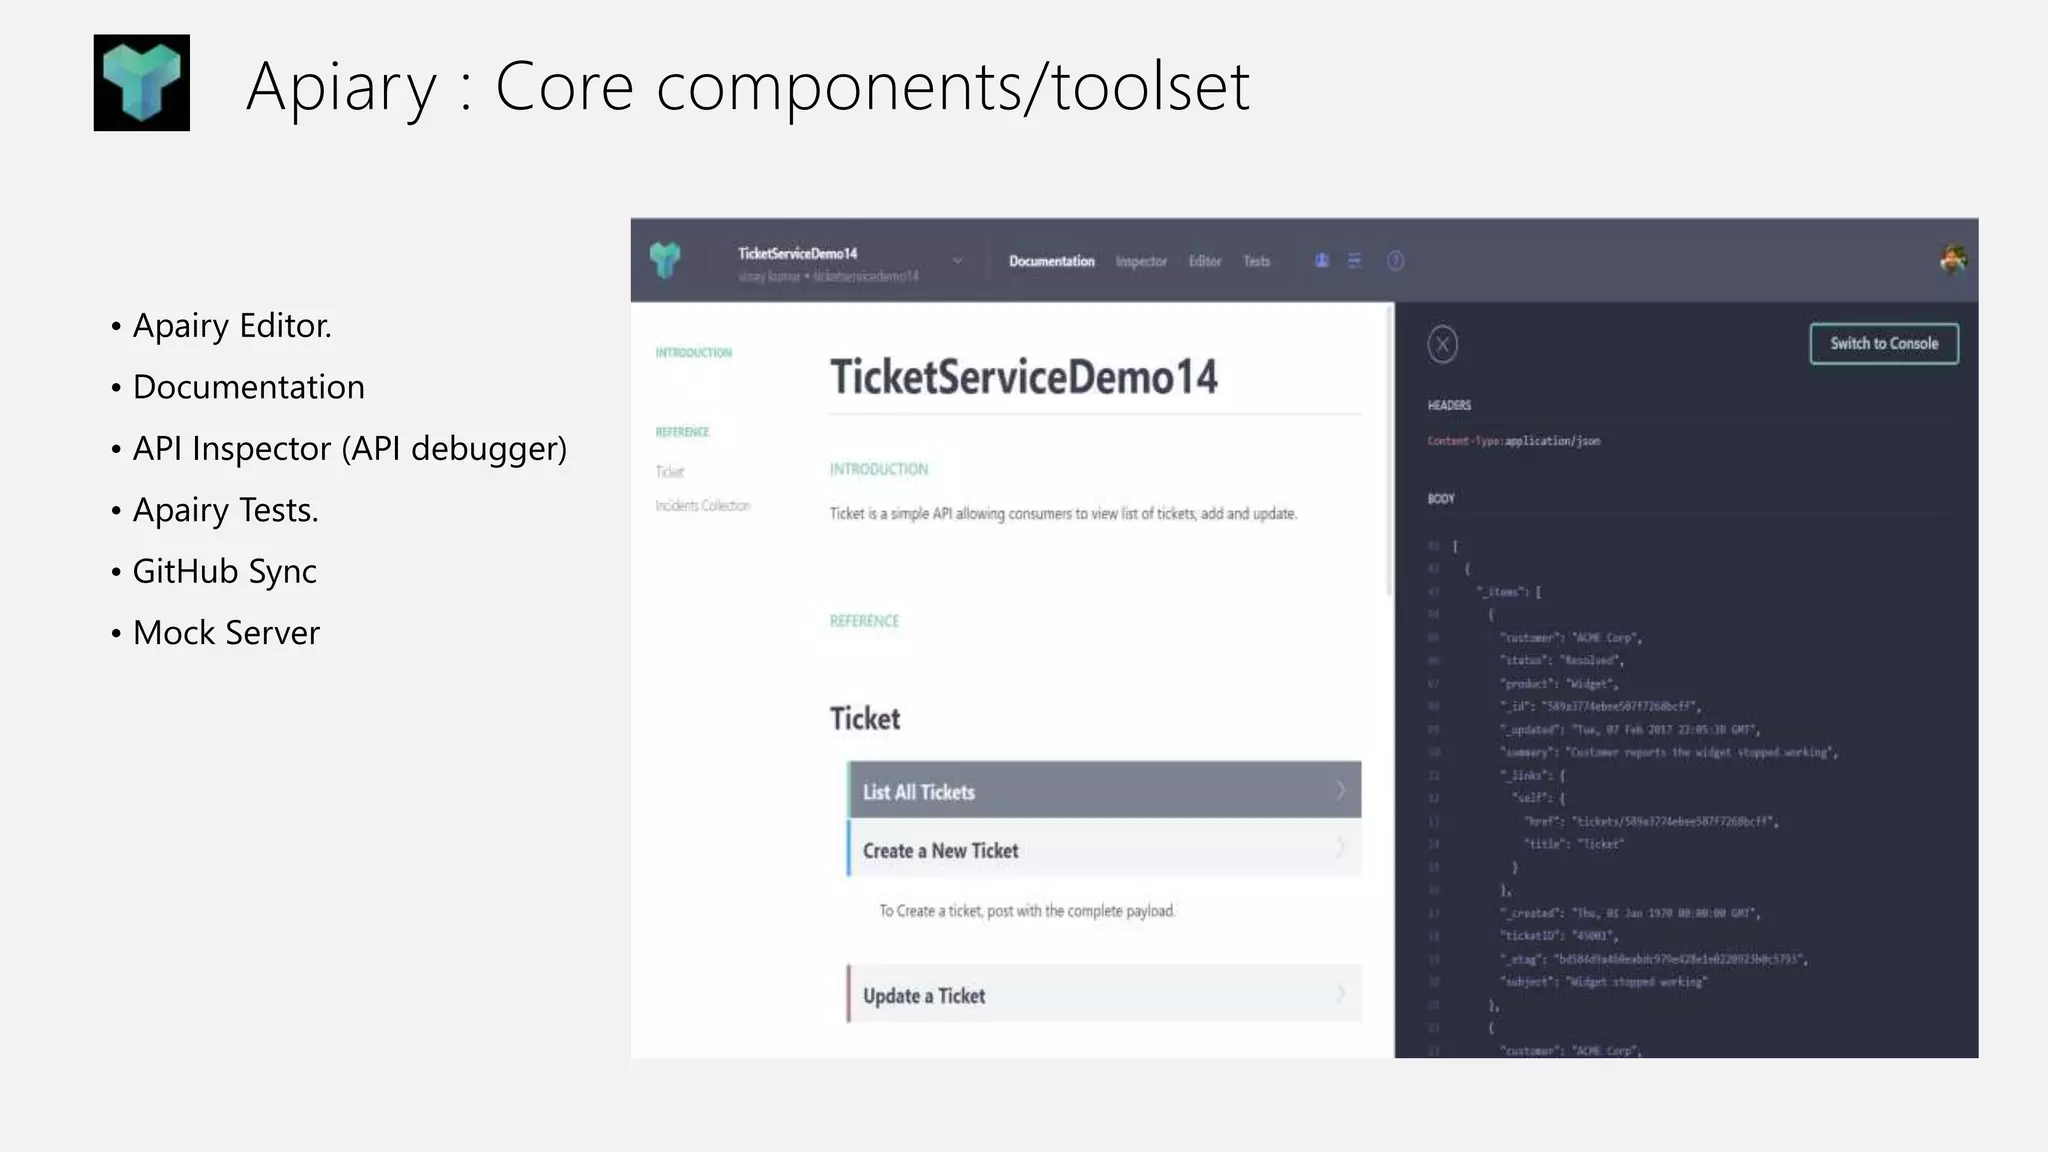This screenshot has height=1152, width=2048.
Task: Click the documentation pane scrollbar
Action: pos(1389,450)
